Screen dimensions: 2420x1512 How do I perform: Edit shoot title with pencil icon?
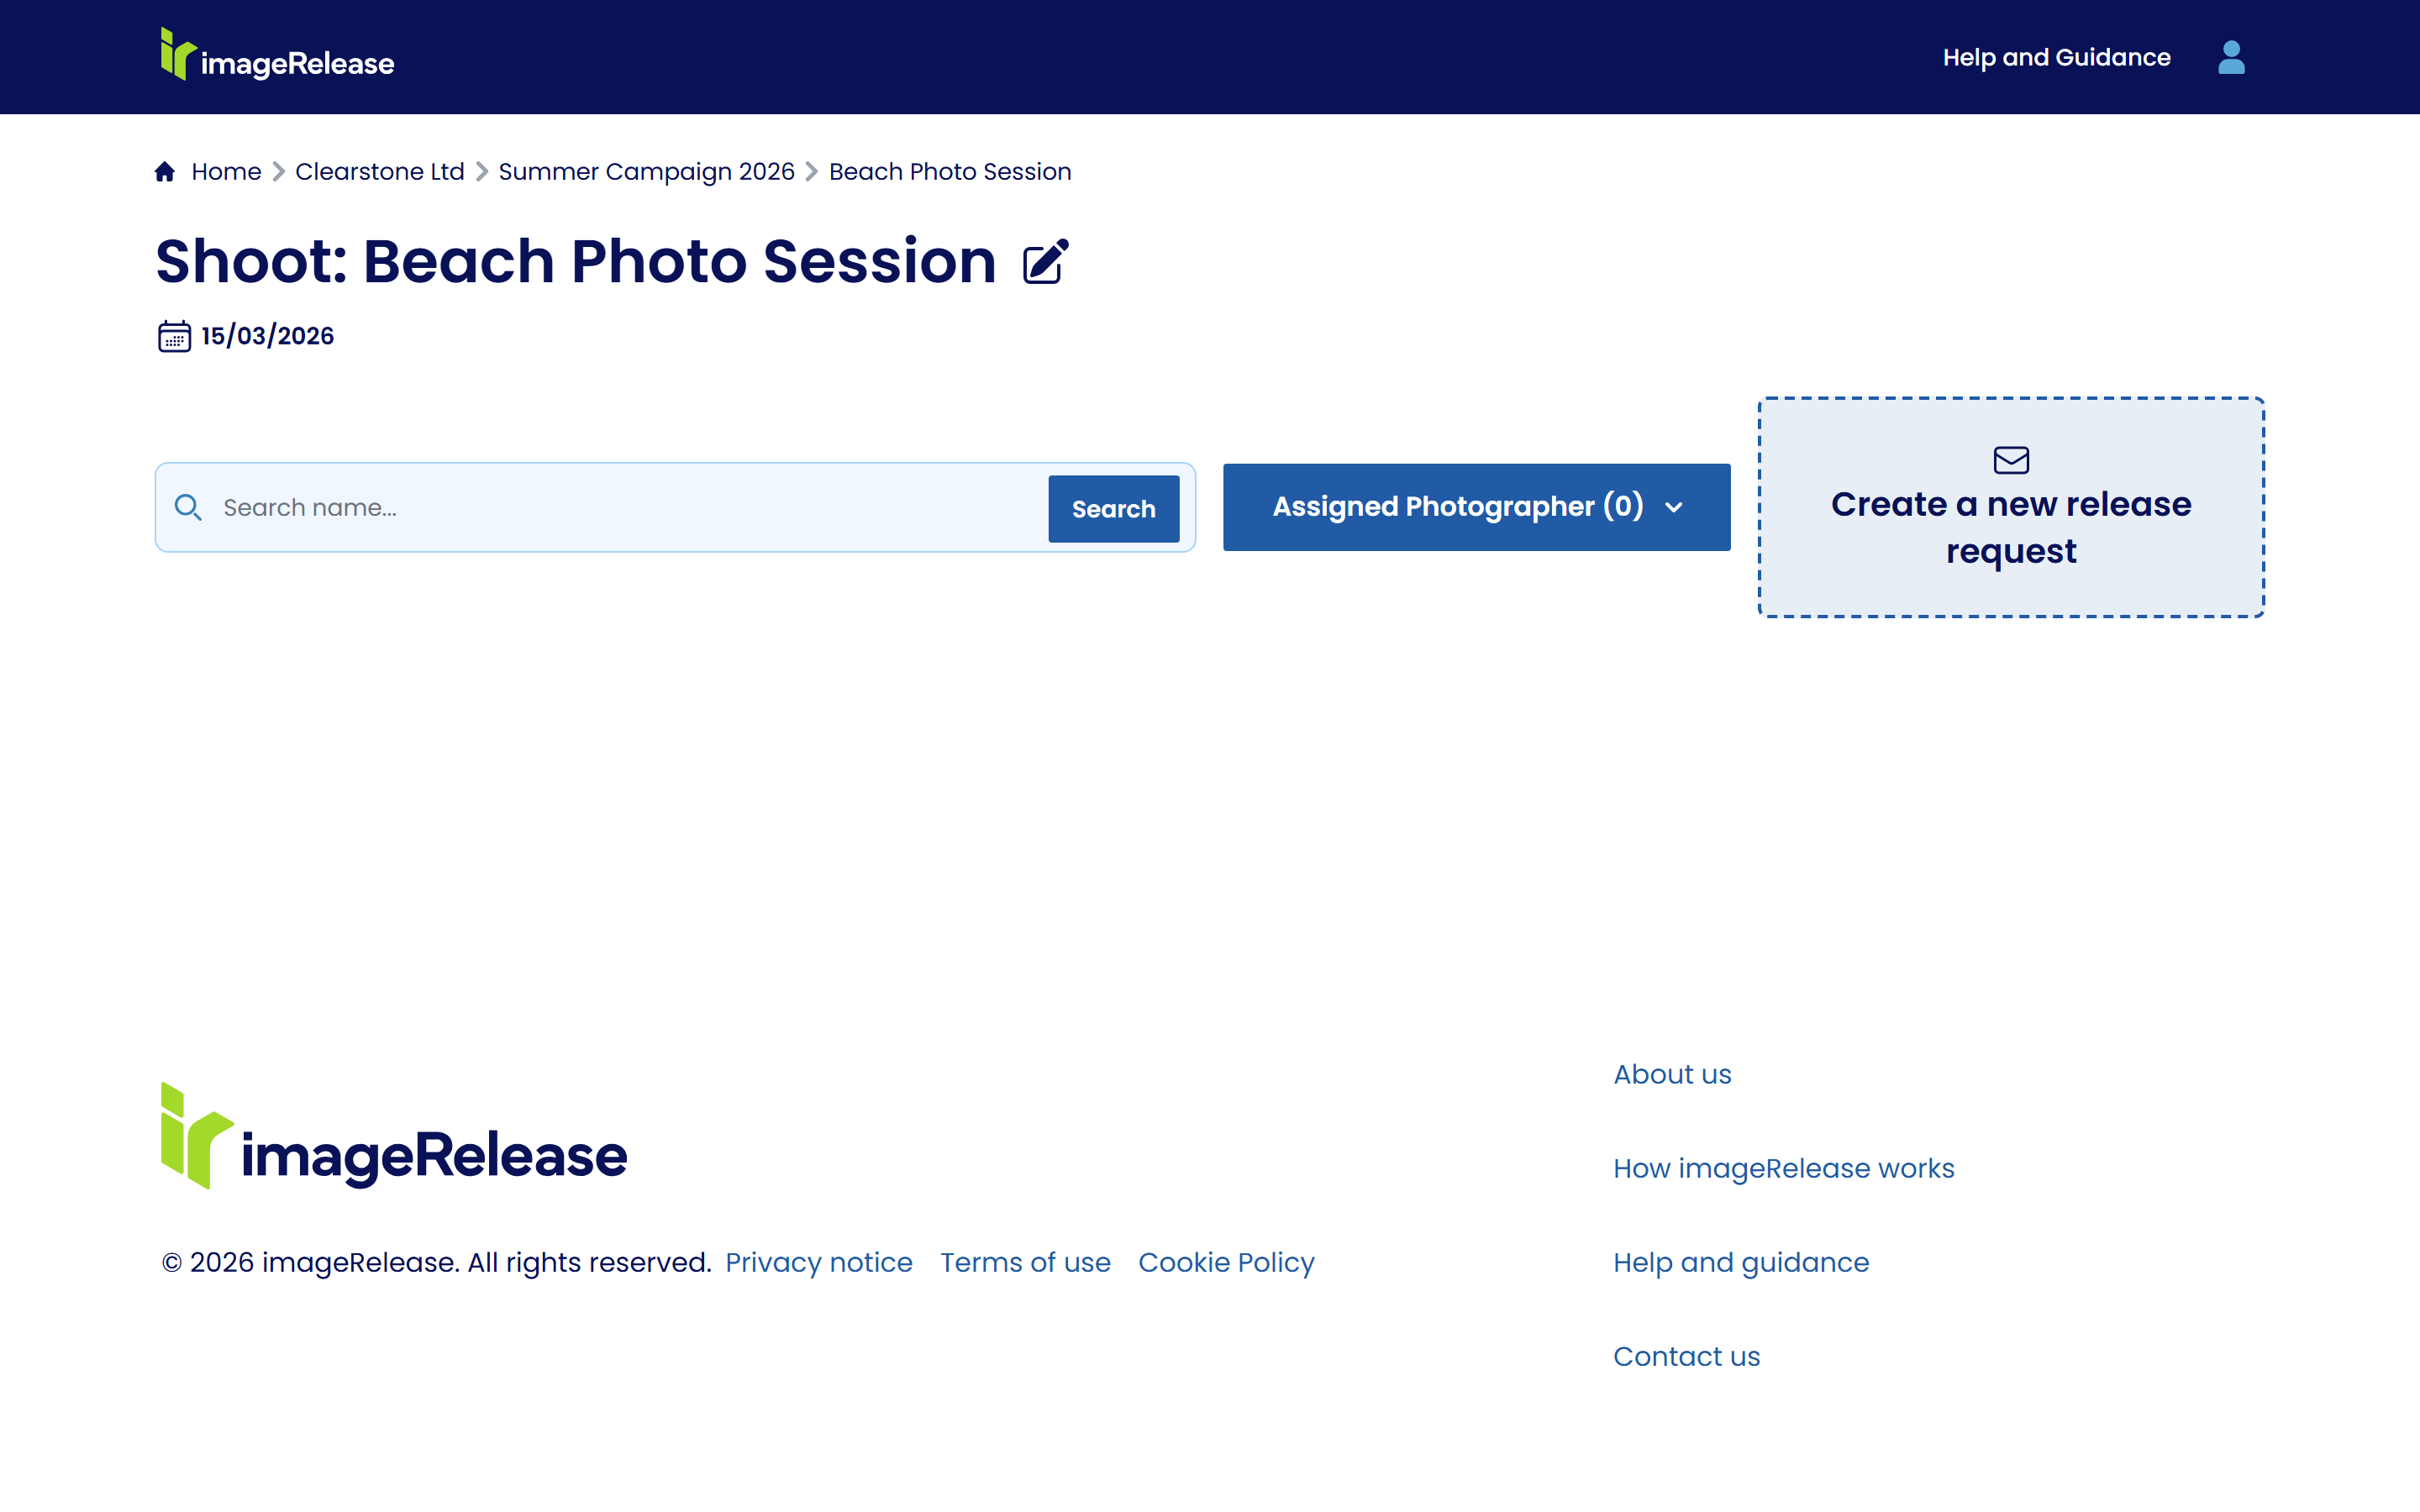click(x=1045, y=262)
